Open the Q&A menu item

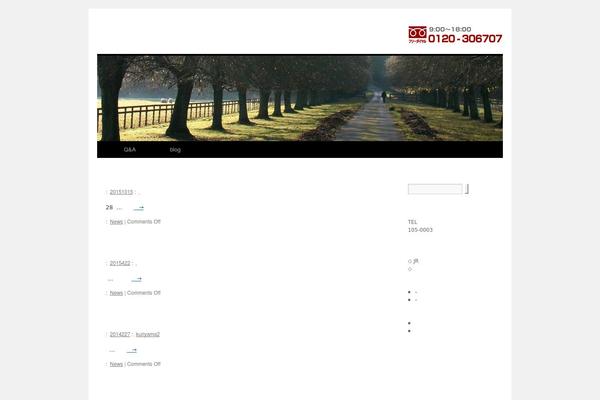(x=130, y=150)
